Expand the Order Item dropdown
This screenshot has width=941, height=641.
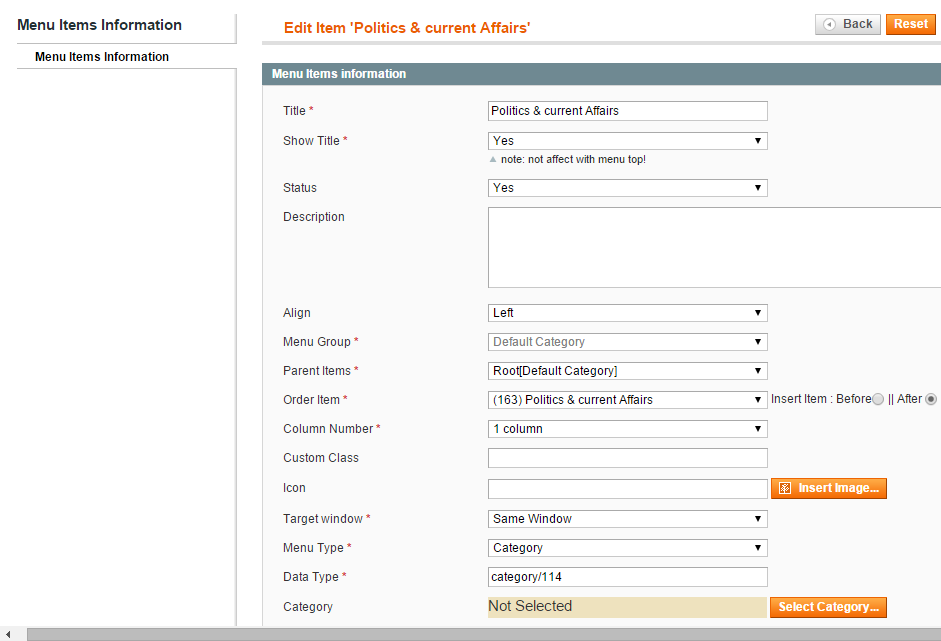(x=628, y=400)
